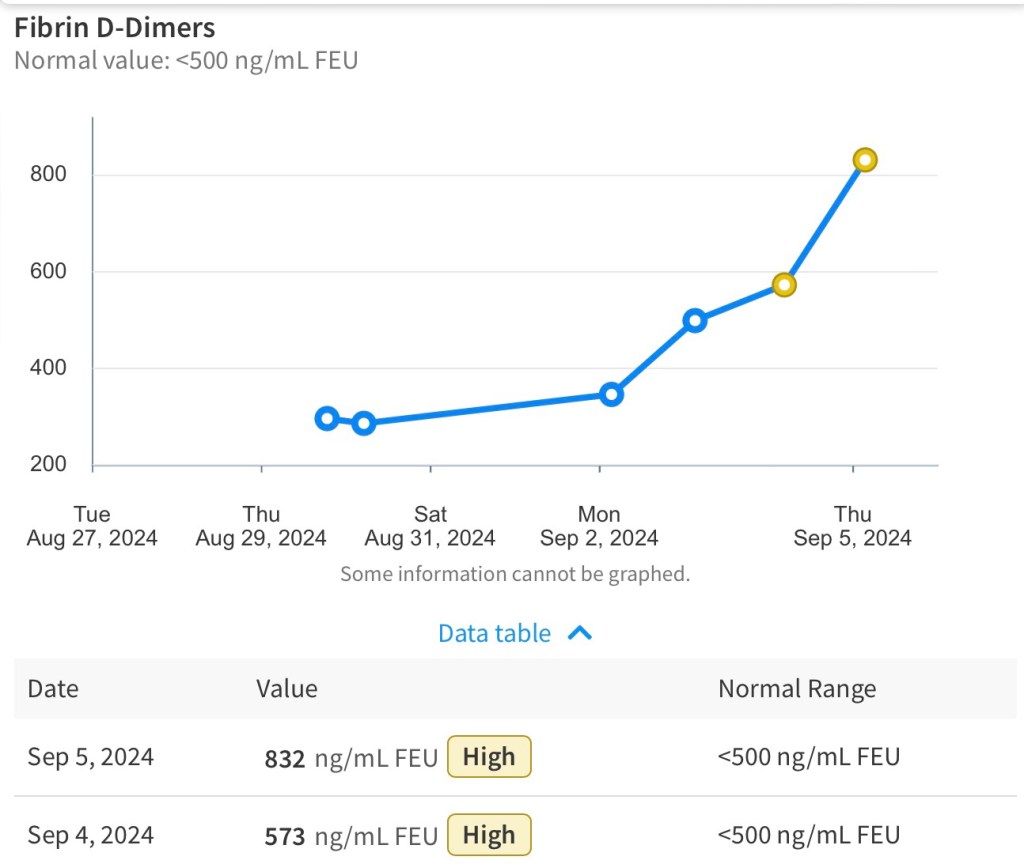Click the Data table link text
1024x864 pixels.
[494, 633]
